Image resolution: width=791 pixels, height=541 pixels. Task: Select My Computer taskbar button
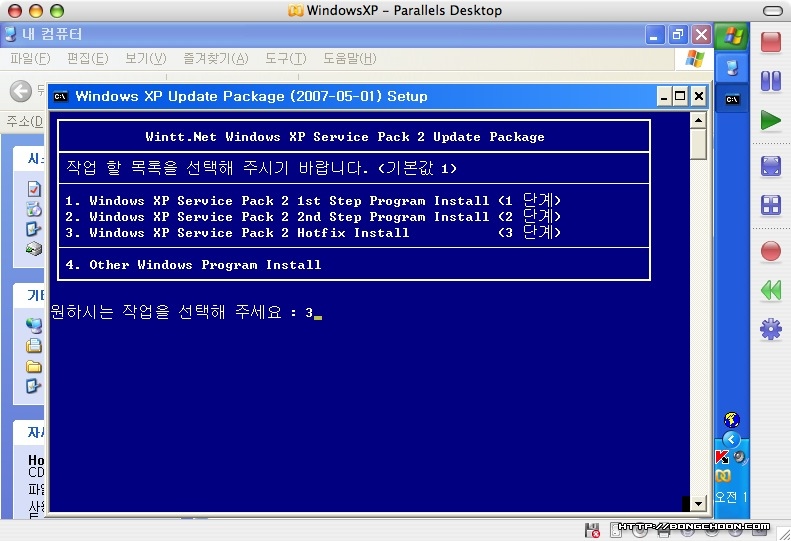pos(732,68)
